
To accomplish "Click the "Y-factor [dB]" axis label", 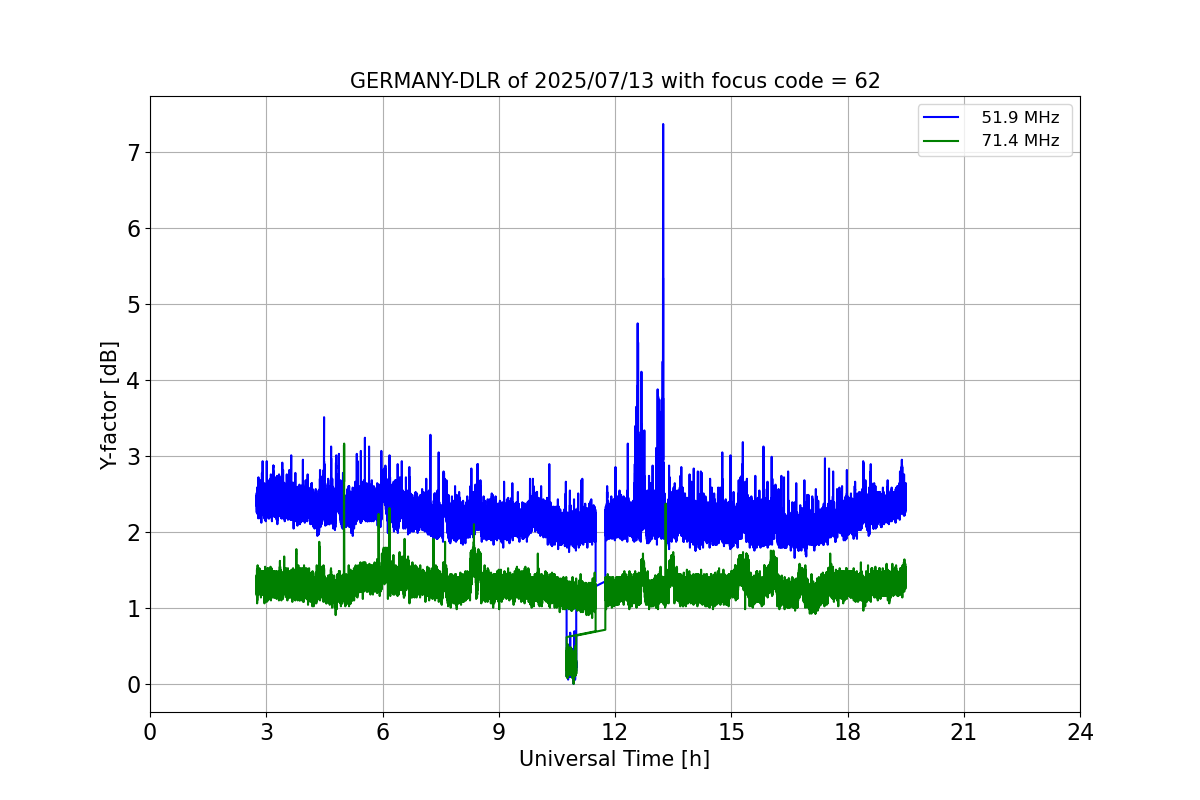I will click(109, 405).
